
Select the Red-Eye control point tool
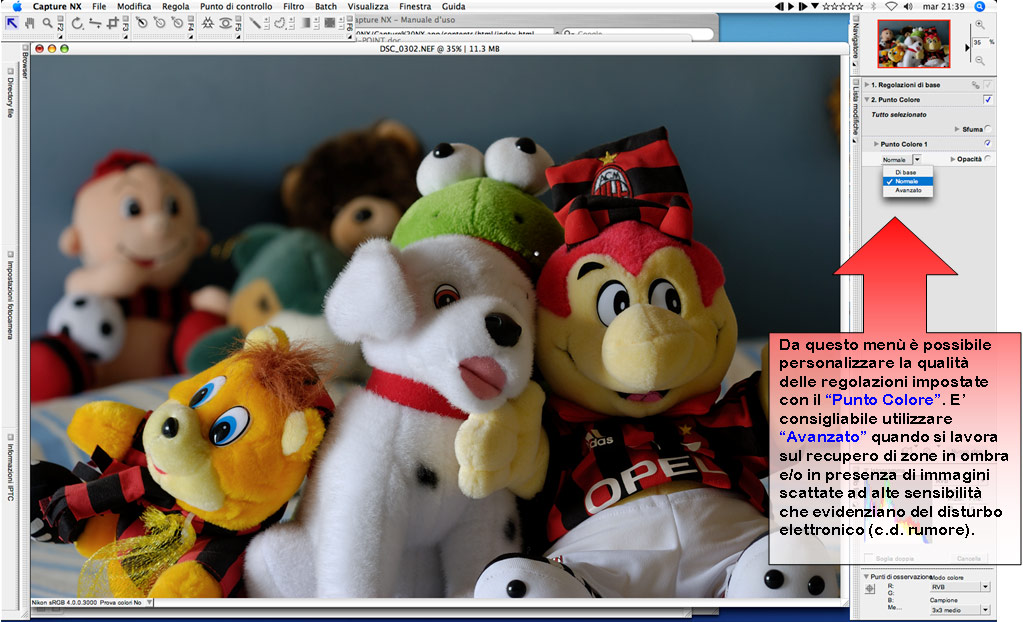[225, 23]
